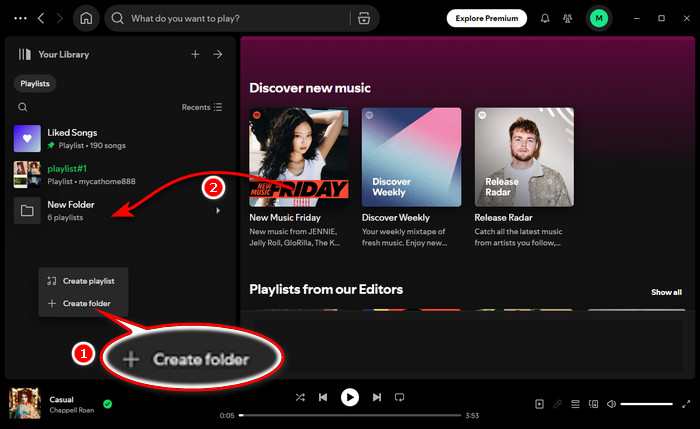Open the notifications bell

pos(545,18)
